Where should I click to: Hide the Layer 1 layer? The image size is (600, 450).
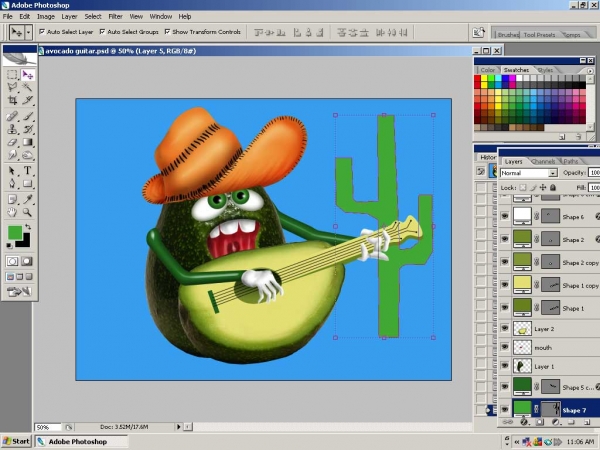point(505,366)
